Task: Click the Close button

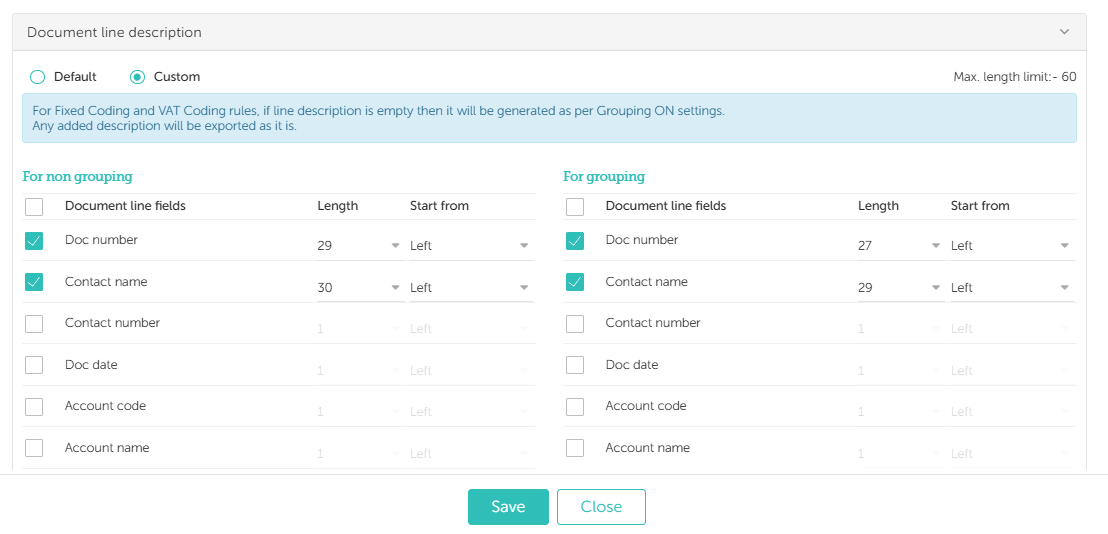Action: click(x=601, y=507)
